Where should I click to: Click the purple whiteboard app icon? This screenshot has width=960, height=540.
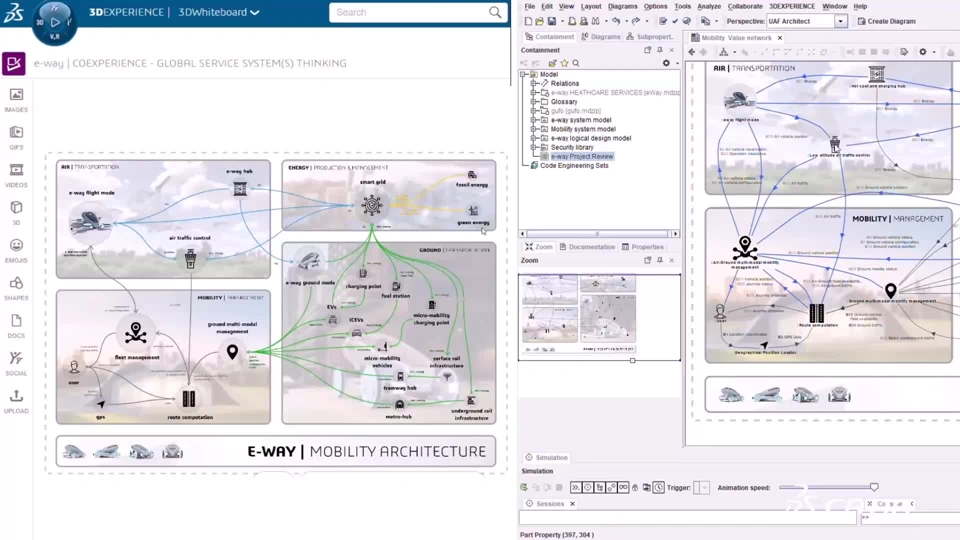click(x=13, y=63)
